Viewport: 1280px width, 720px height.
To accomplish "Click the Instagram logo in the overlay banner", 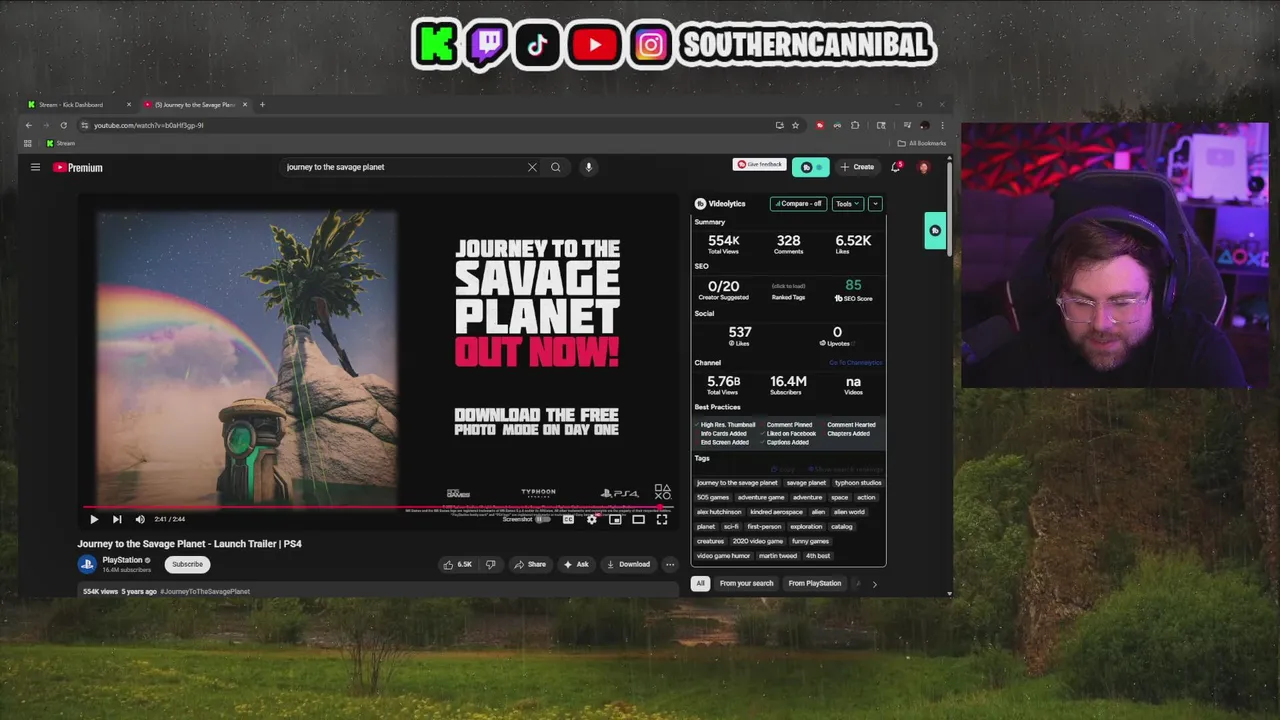I will [x=651, y=45].
